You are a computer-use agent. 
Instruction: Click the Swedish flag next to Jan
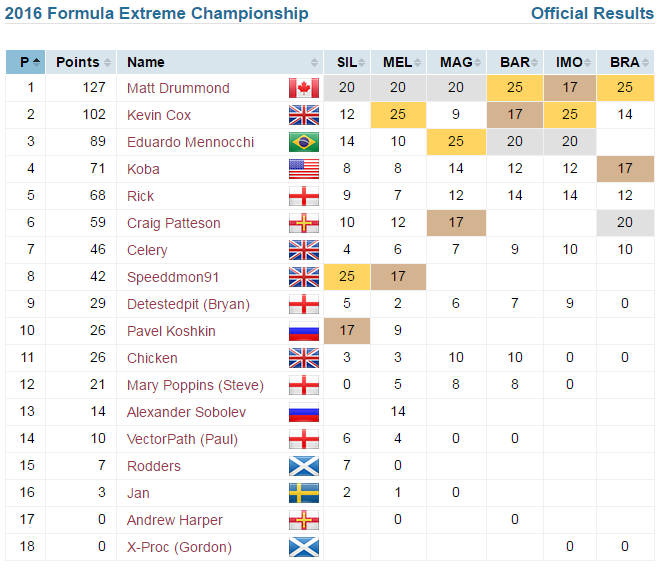pos(303,493)
